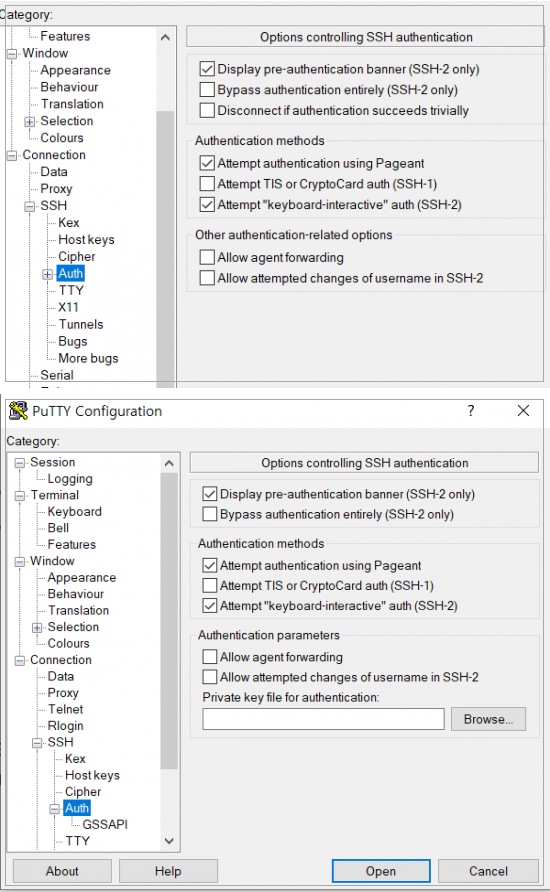Toggle keyboard-interactive auth in PuTTY Configuration window
The image size is (550, 892).
point(210,606)
